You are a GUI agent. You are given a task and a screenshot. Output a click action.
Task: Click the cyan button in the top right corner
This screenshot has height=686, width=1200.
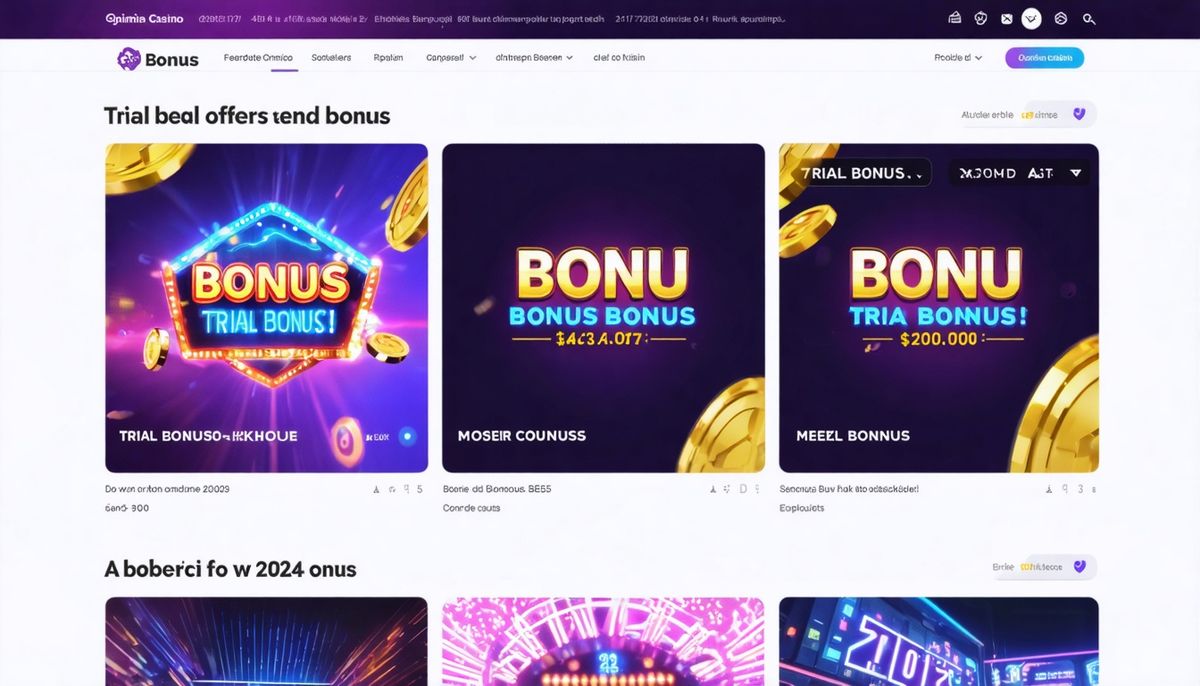click(x=1044, y=57)
